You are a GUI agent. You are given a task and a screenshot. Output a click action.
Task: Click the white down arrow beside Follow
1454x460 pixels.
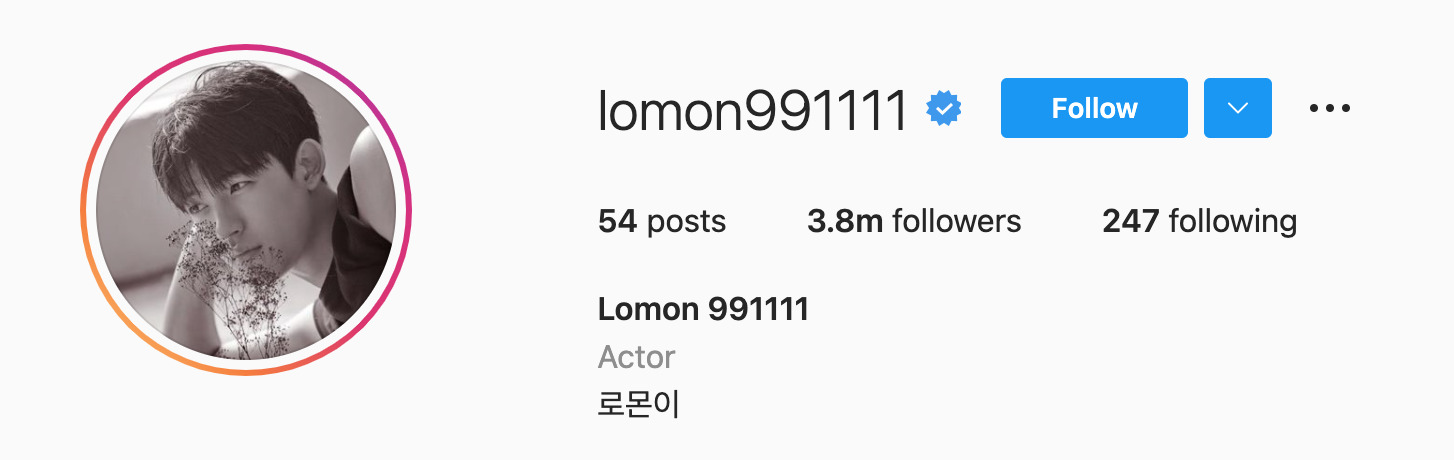pos(1238,108)
